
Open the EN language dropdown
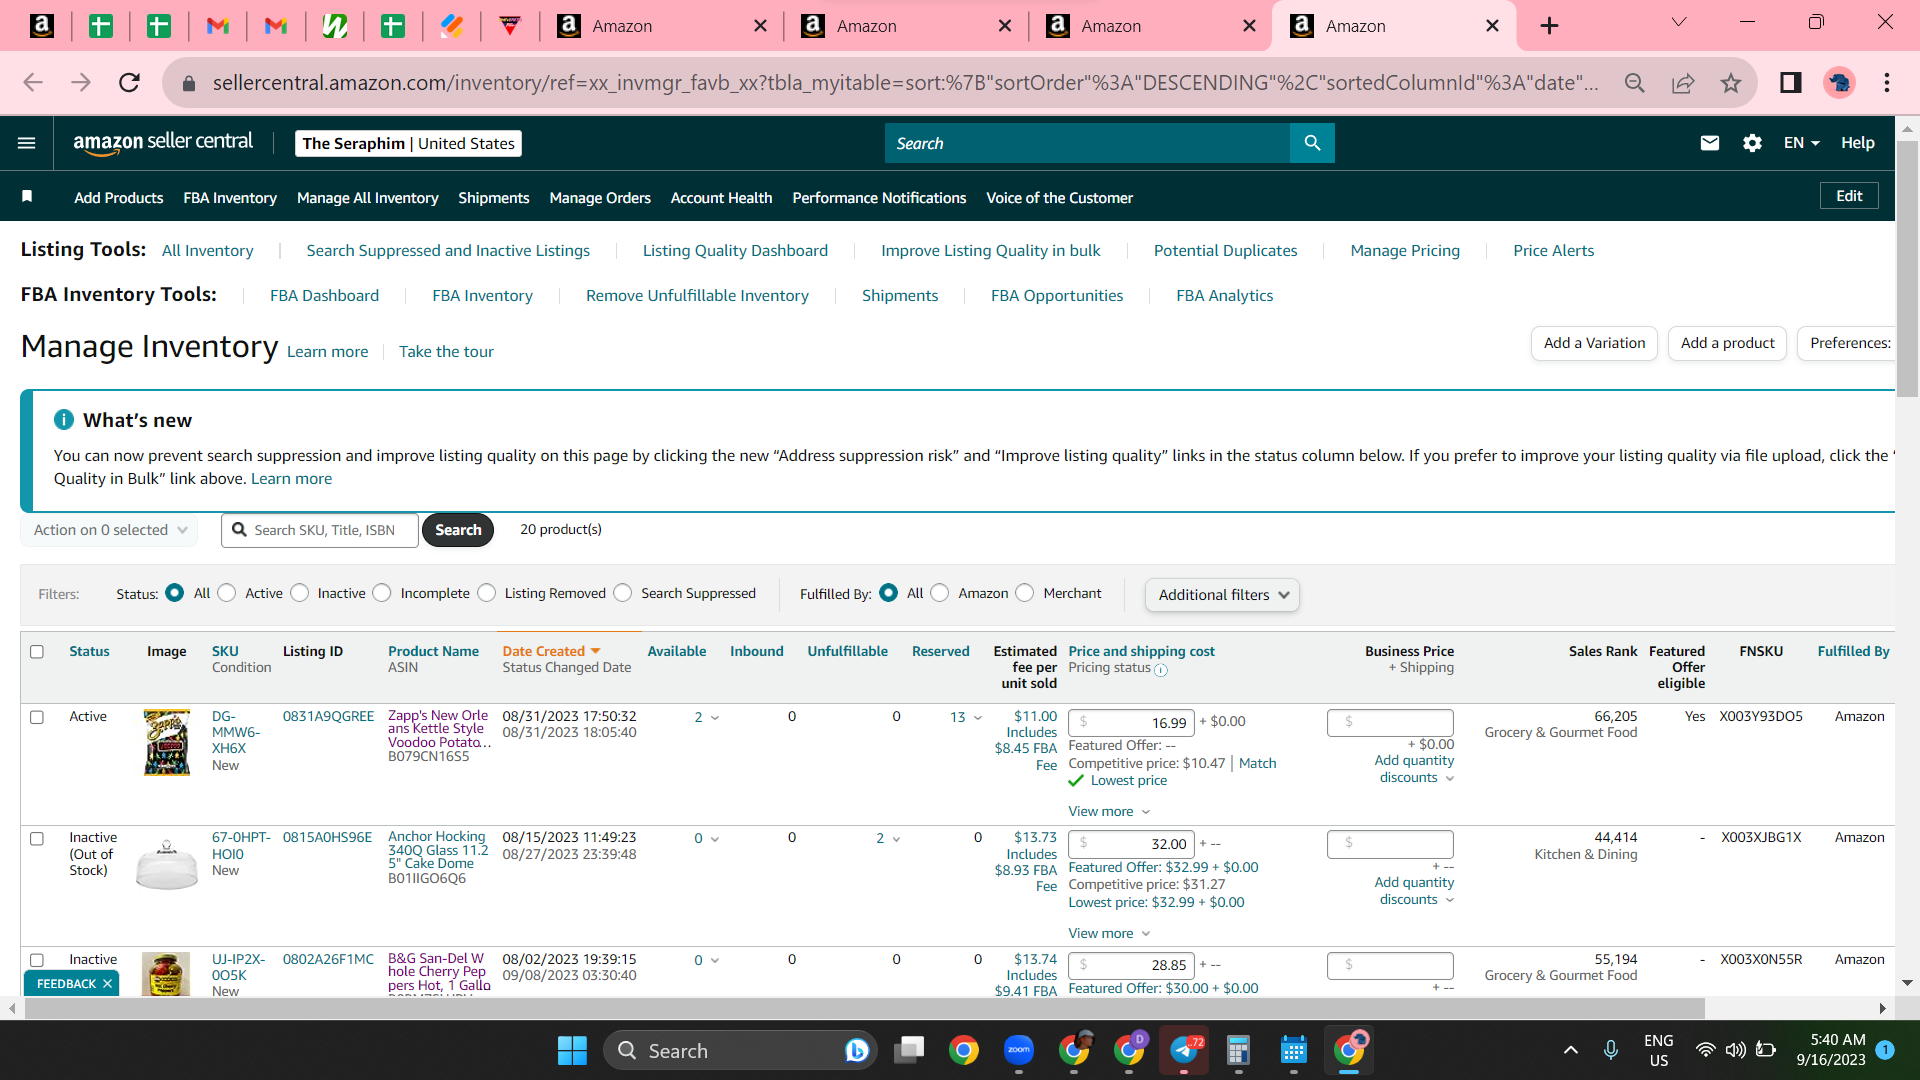[x=1801, y=143]
